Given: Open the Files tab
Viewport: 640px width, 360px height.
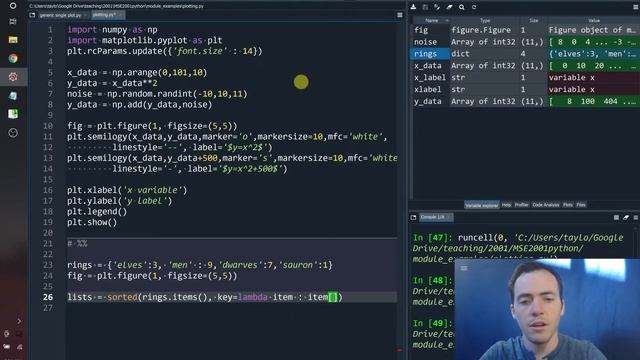Looking at the screenshot, I should pyautogui.click(x=581, y=205).
